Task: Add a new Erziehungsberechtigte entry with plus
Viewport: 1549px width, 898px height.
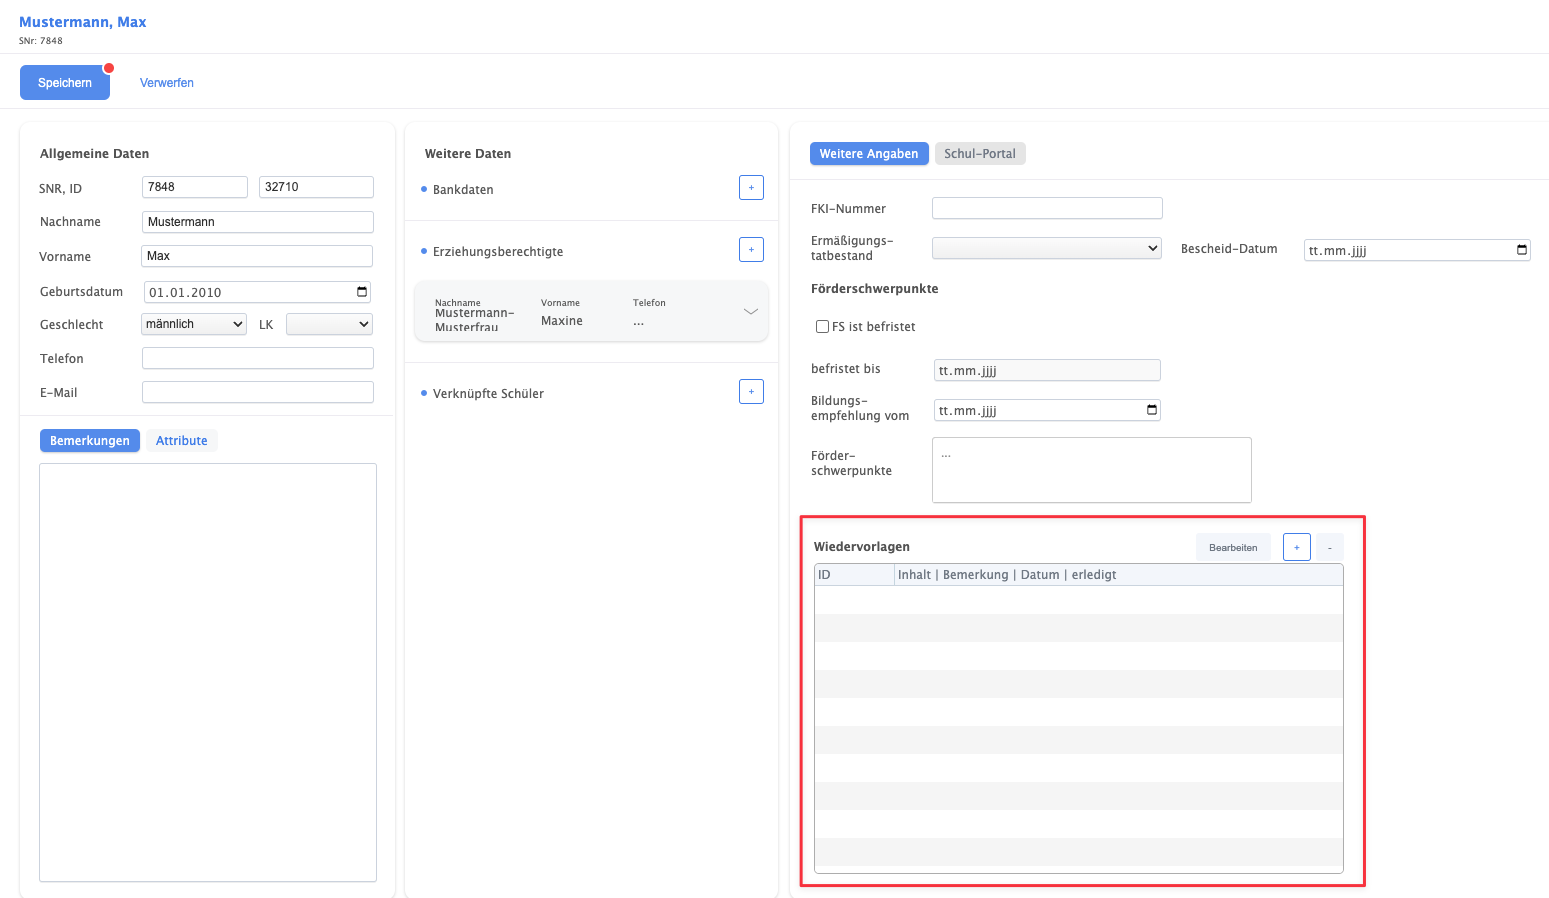Action: click(751, 250)
